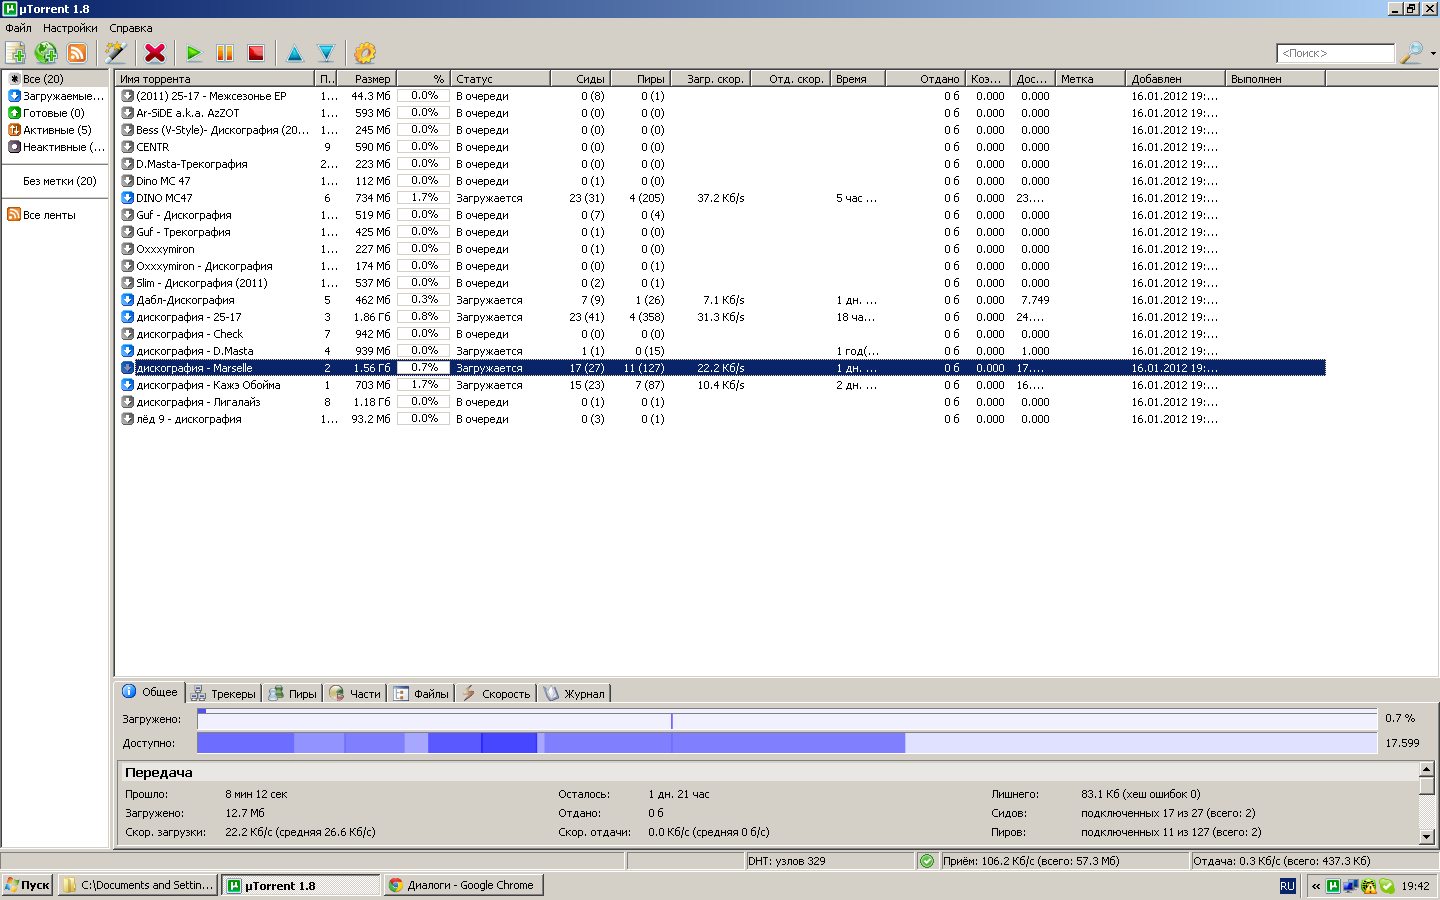Select the Oxxxymiron - Дискография torrent
Image resolution: width=1440 pixels, height=900 pixels.
pyautogui.click(x=721, y=266)
